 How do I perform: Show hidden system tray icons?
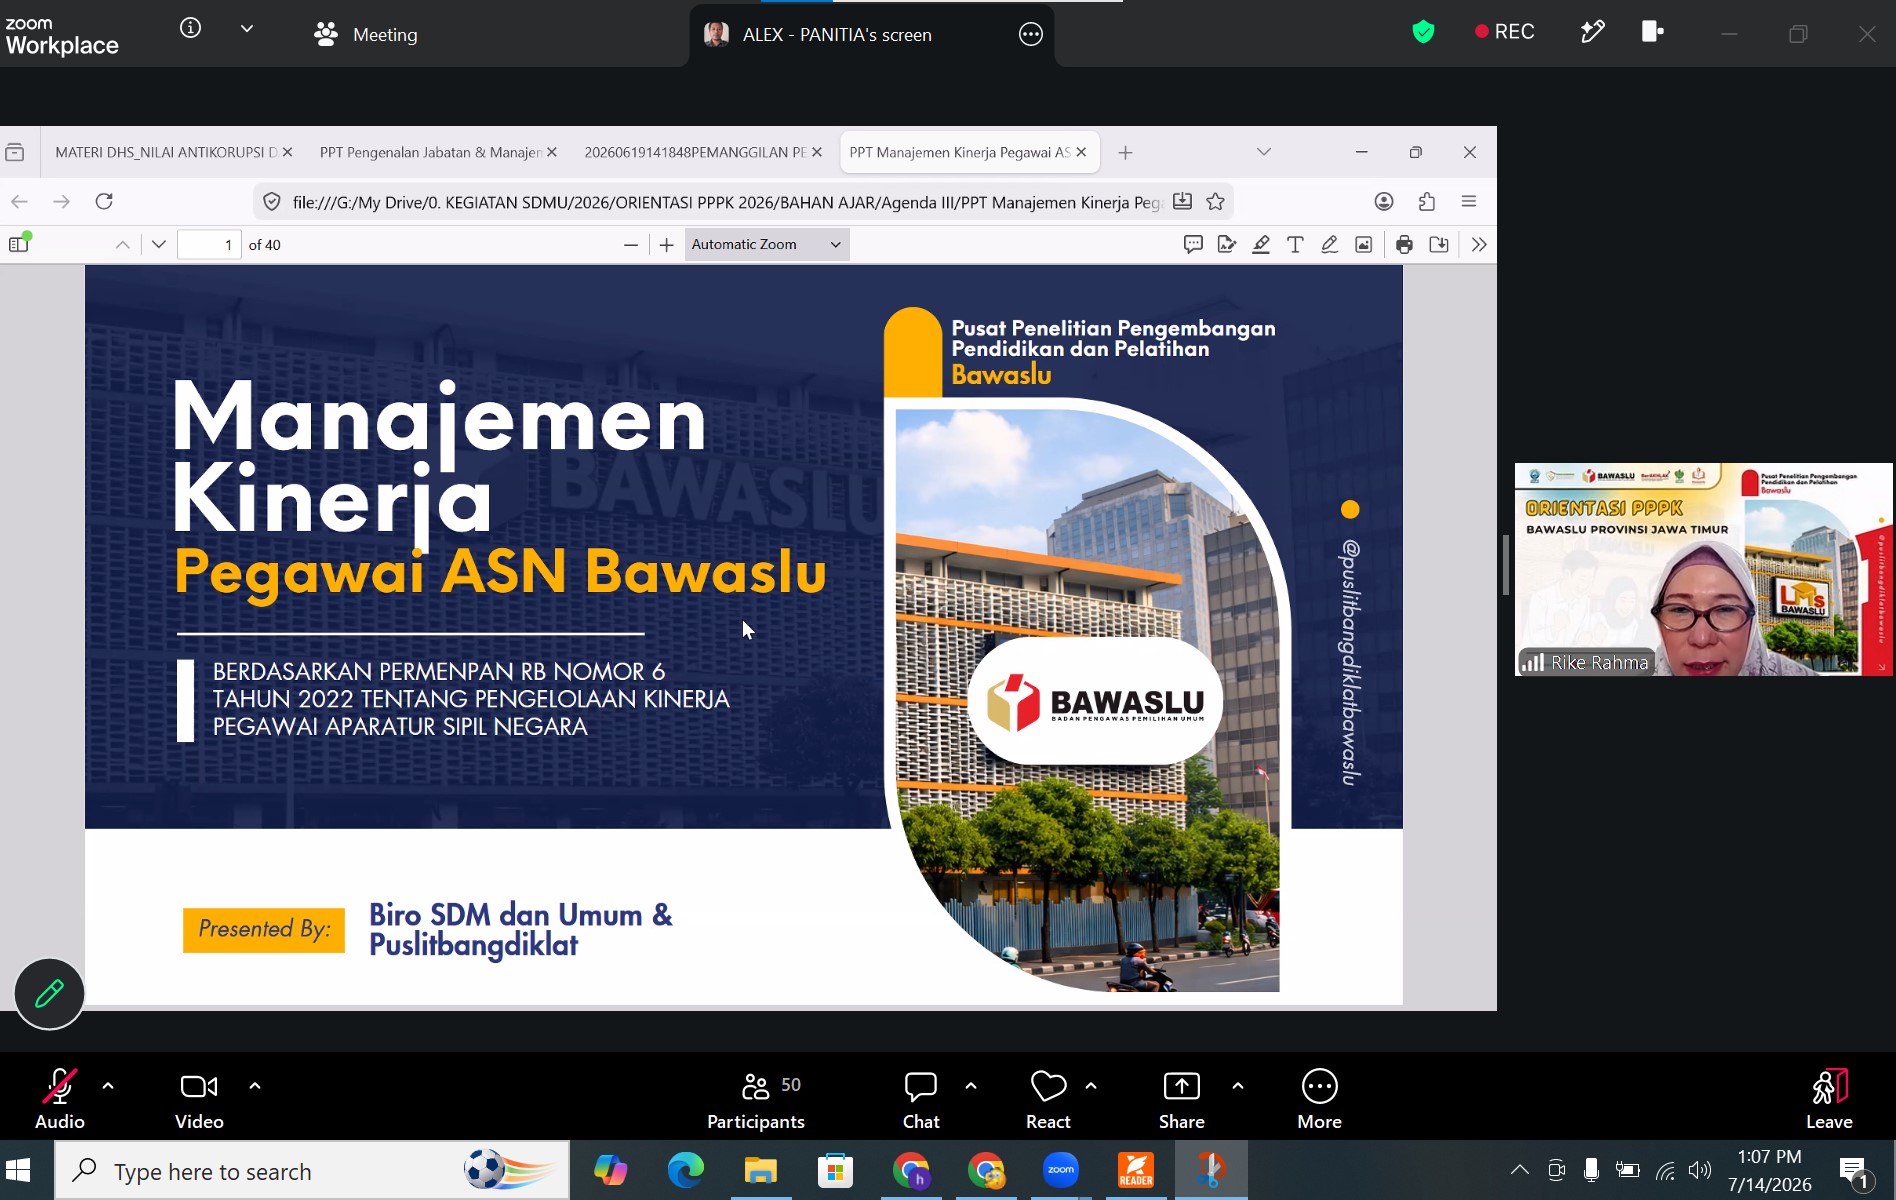pyautogui.click(x=1519, y=1170)
